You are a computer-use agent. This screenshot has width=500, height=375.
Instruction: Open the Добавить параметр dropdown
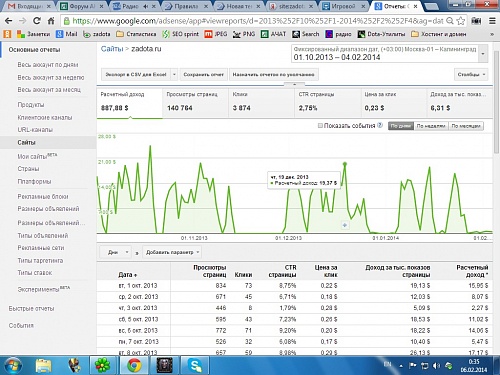click(x=172, y=252)
